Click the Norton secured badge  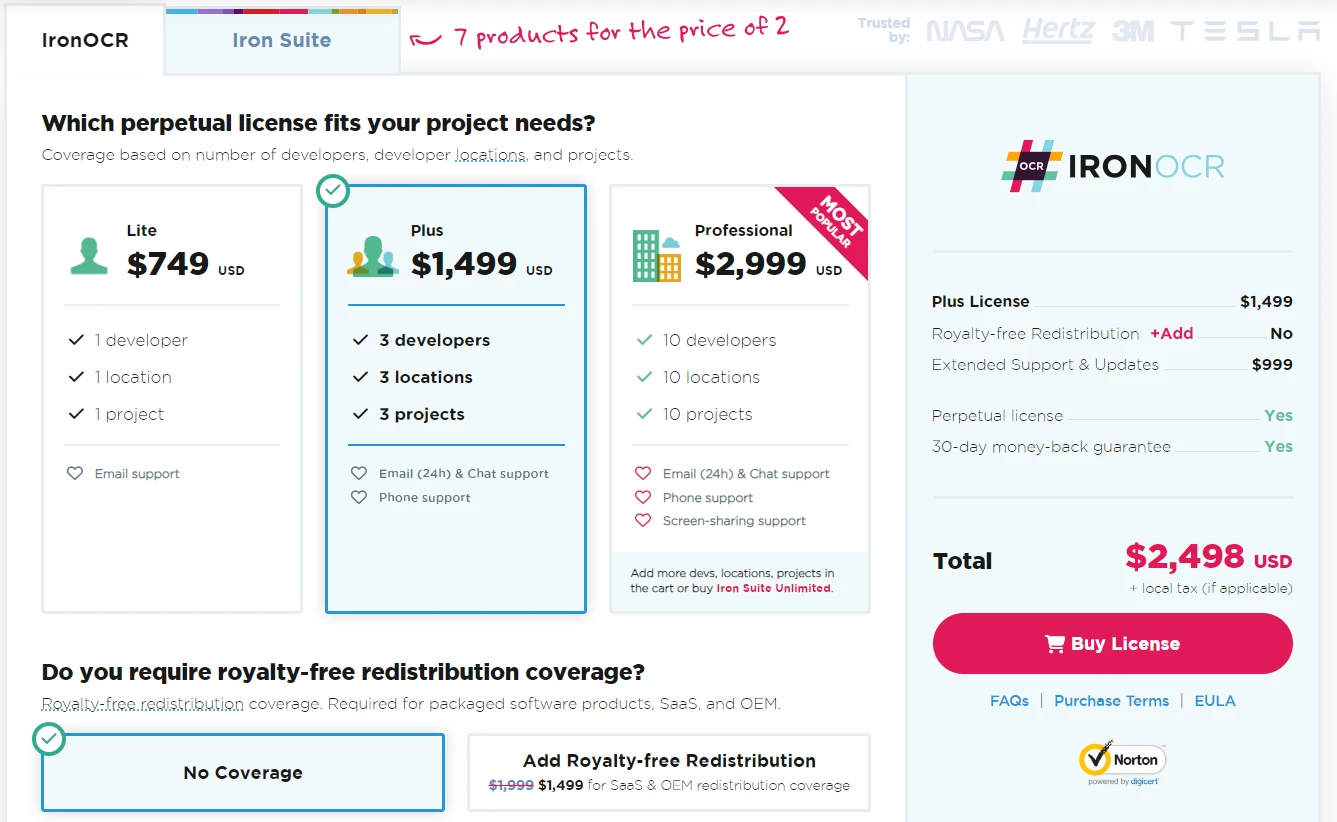(x=1122, y=762)
